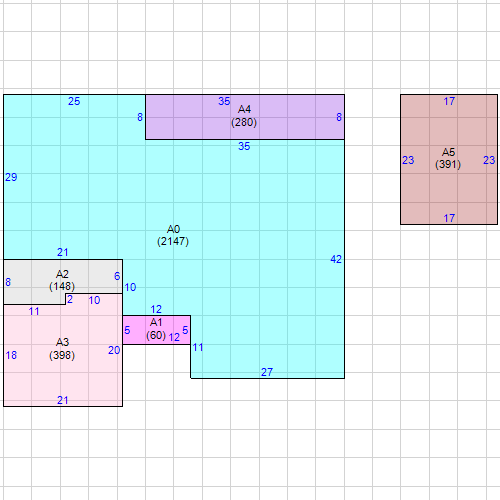Select the A3 (398) area label
The height and width of the screenshot is (500, 500).
(62, 349)
